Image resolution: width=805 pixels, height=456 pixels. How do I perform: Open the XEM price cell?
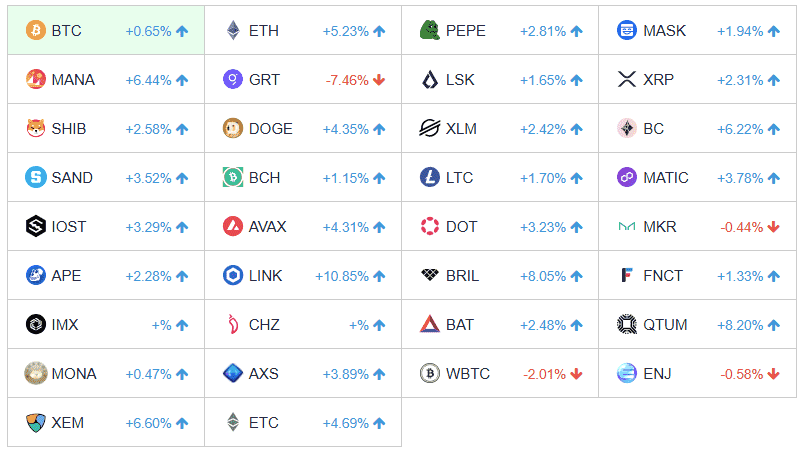106,422
